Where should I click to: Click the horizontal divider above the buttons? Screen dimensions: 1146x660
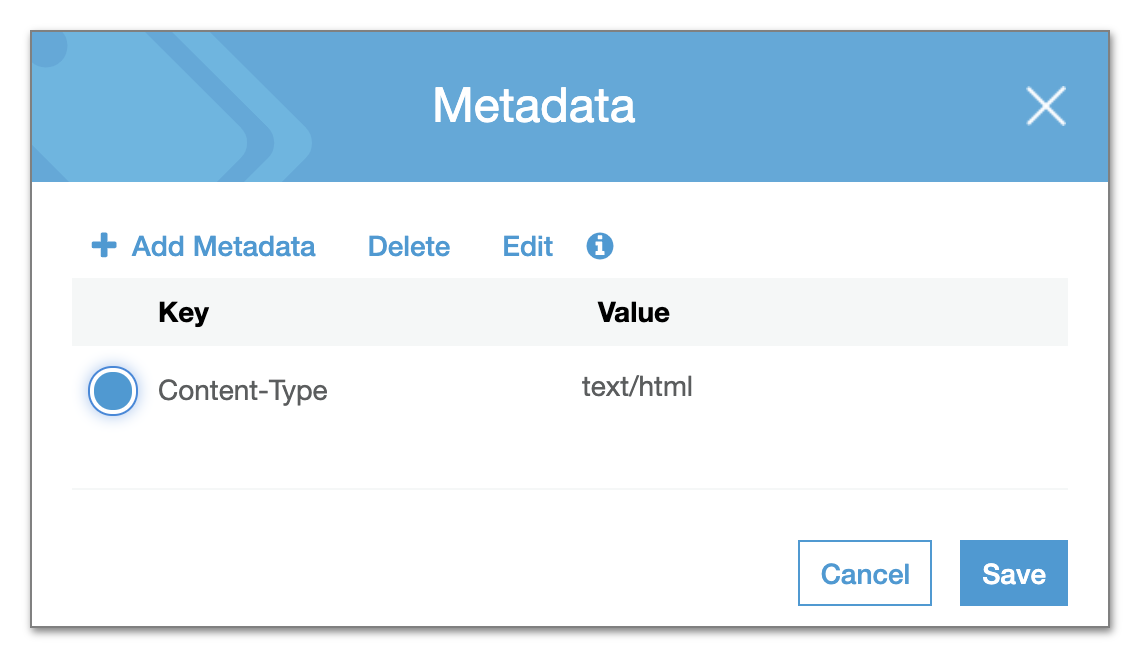tap(570, 489)
